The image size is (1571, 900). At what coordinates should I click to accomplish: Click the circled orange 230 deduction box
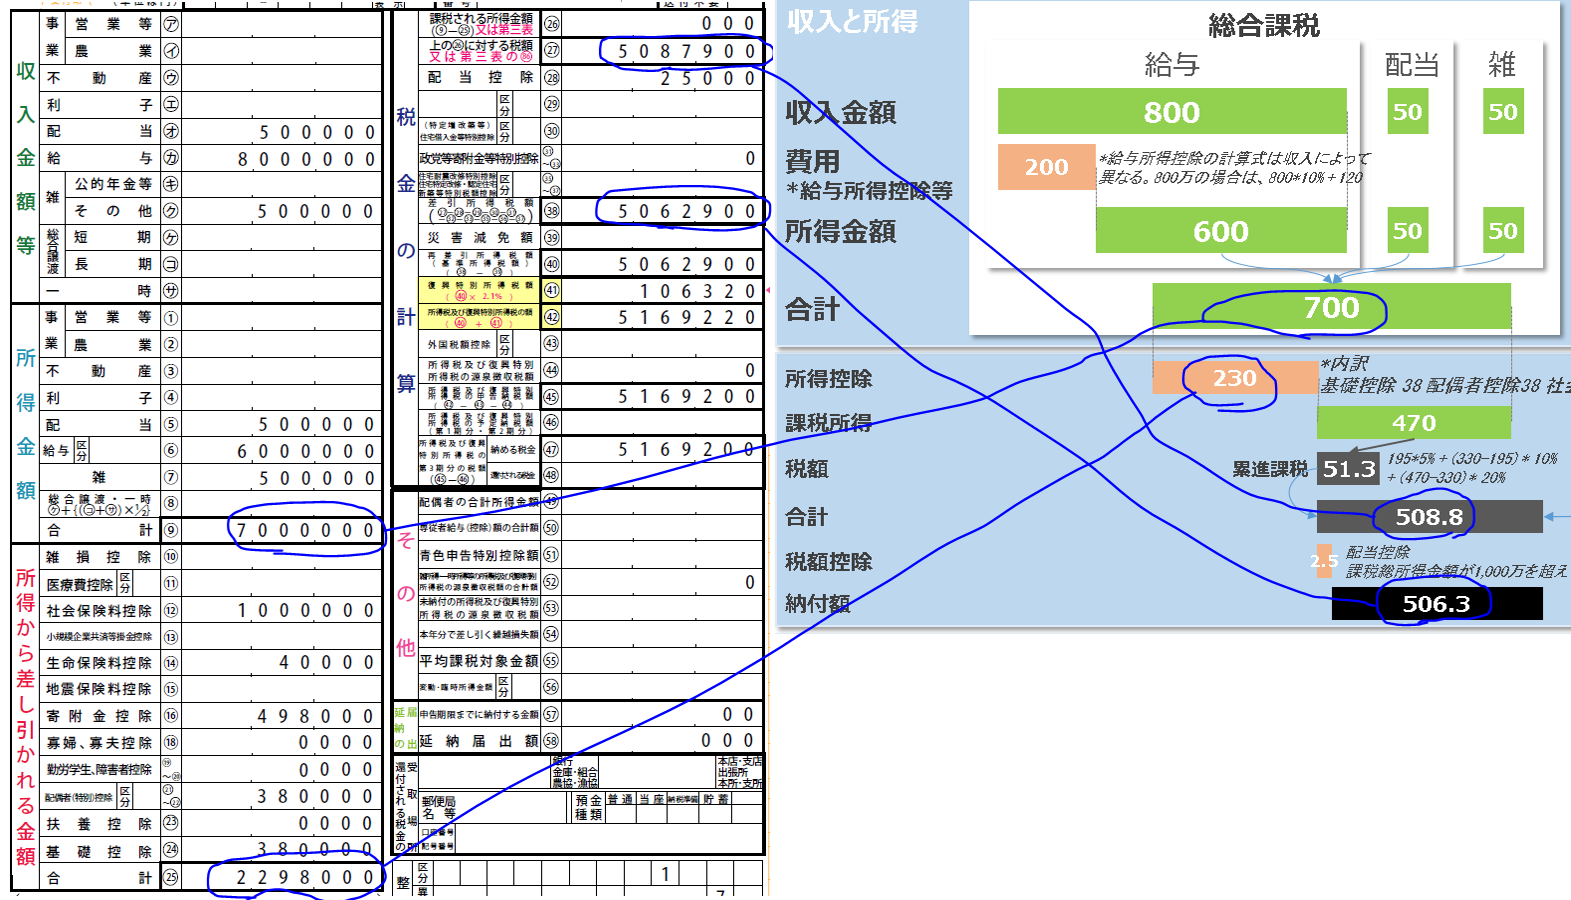[x=1235, y=378]
